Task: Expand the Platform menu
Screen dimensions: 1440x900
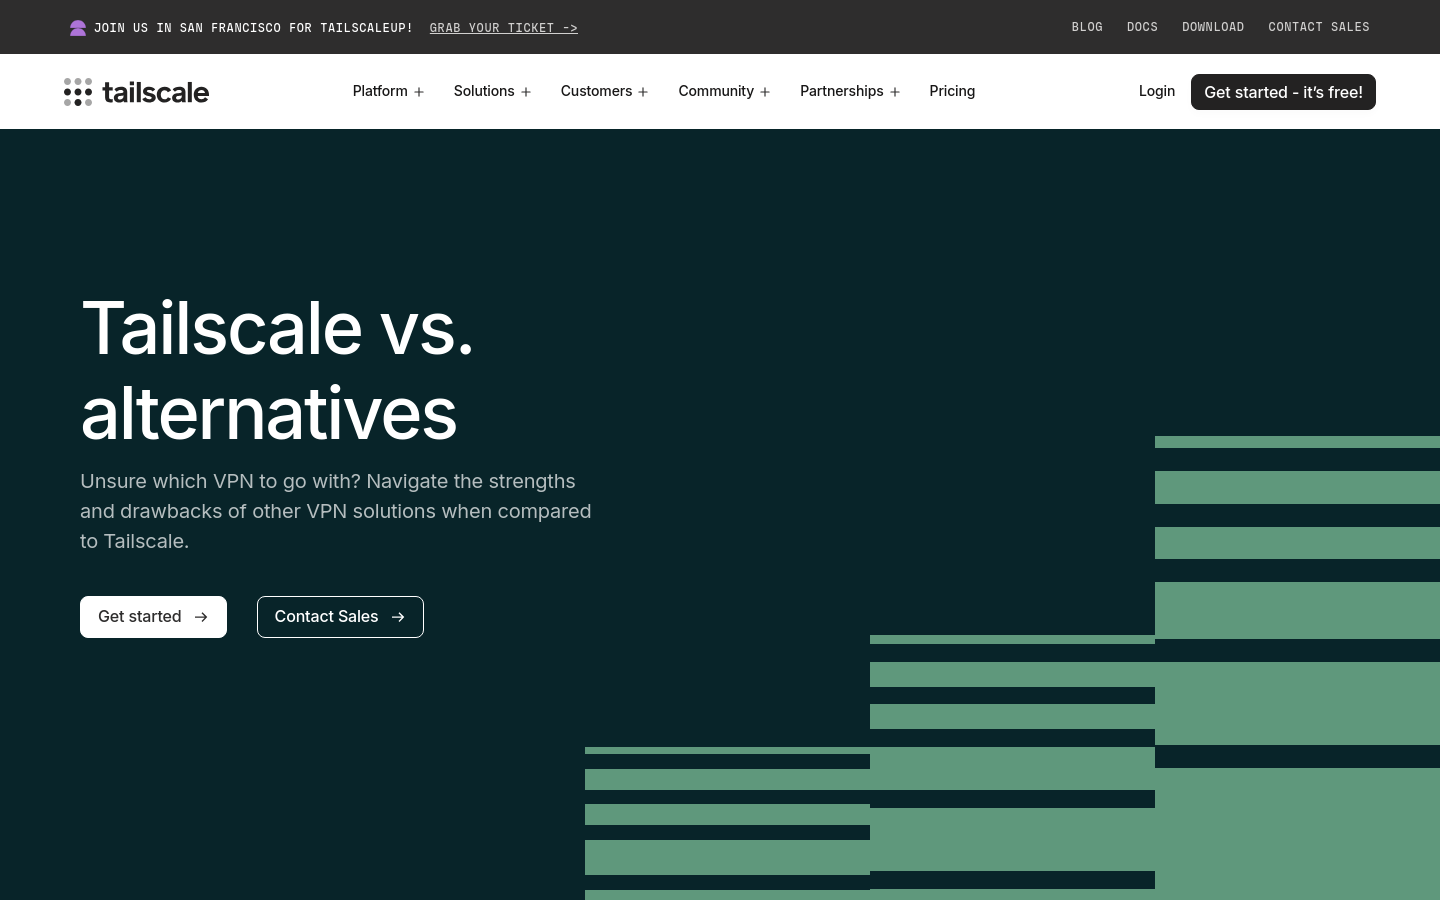Action: click(x=389, y=91)
